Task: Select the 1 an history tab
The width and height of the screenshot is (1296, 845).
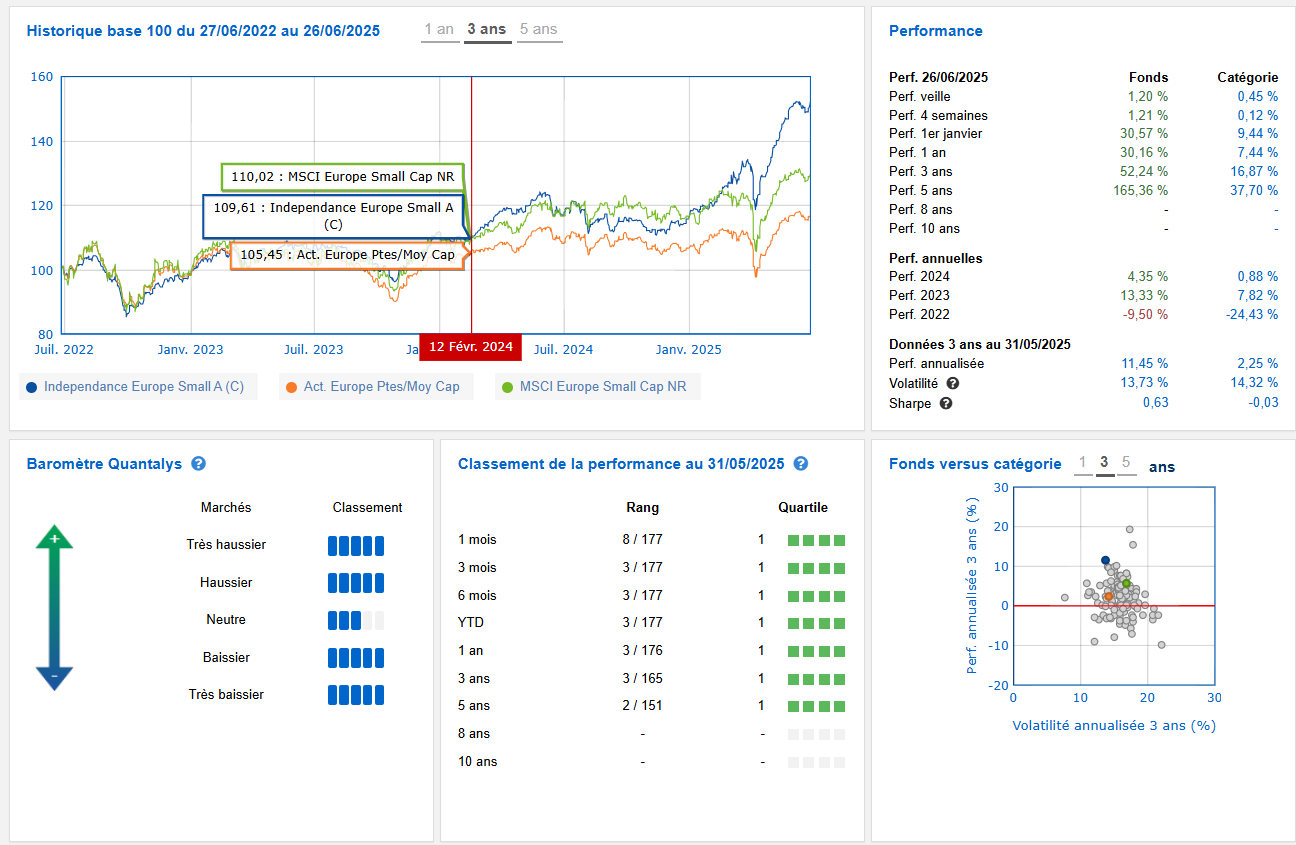Action: coord(440,30)
